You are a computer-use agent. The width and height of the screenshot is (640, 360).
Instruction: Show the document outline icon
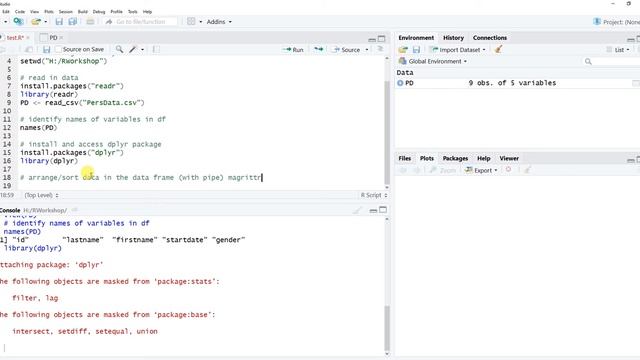pos(380,49)
